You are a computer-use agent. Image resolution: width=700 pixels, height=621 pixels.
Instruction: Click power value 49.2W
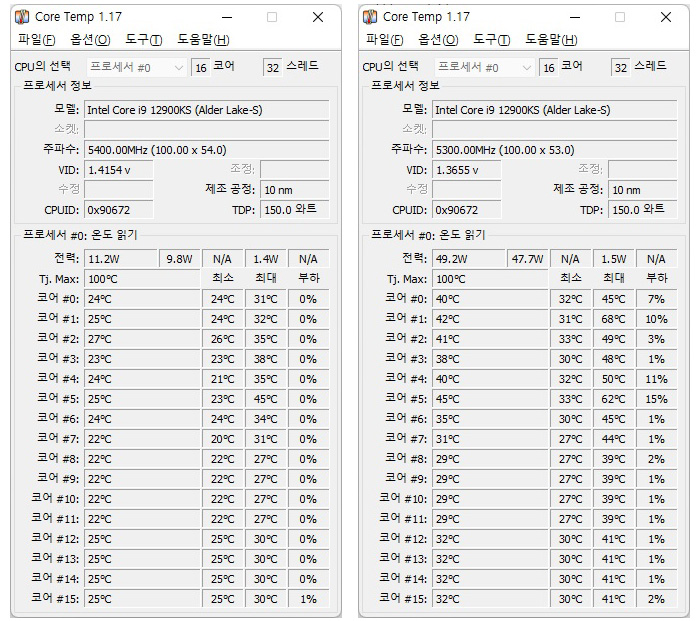(468, 259)
